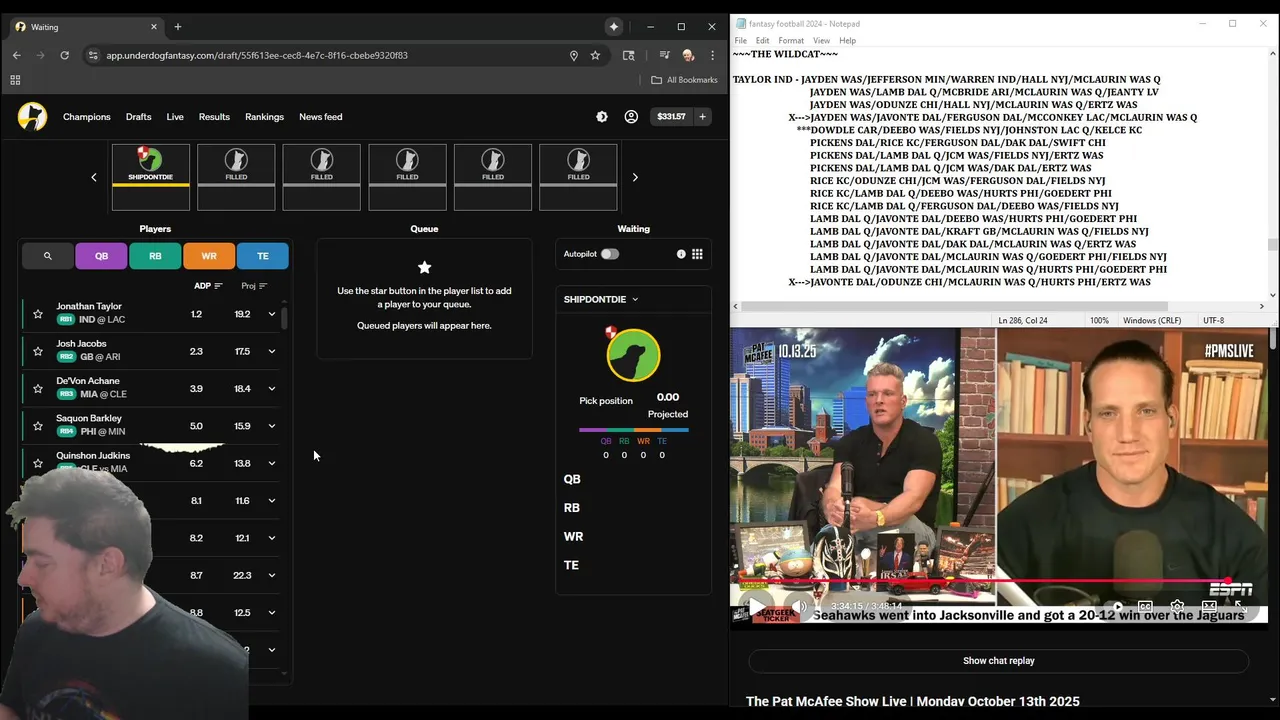
Task: Expand player row with 22.3 projection
Action: pyautogui.click(x=271, y=575)
